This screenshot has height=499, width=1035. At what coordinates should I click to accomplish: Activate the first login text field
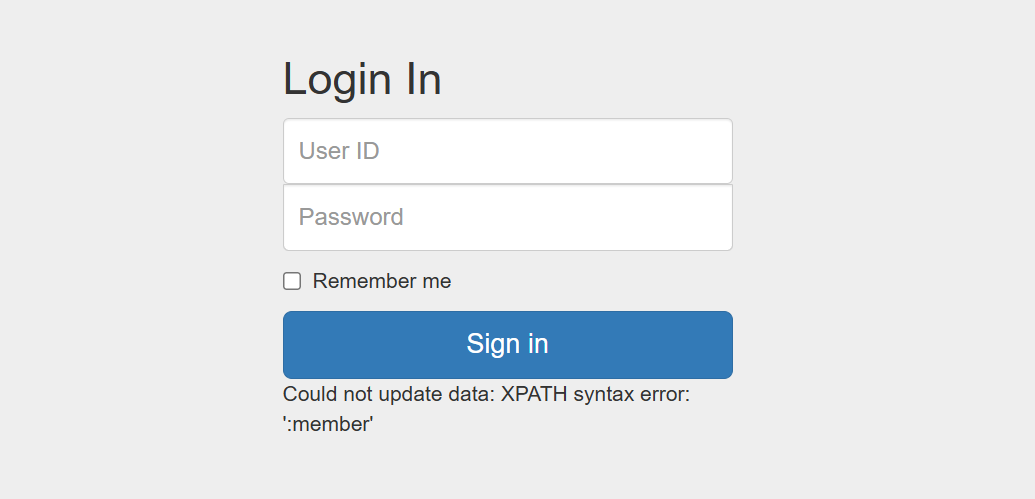[508, 151]
